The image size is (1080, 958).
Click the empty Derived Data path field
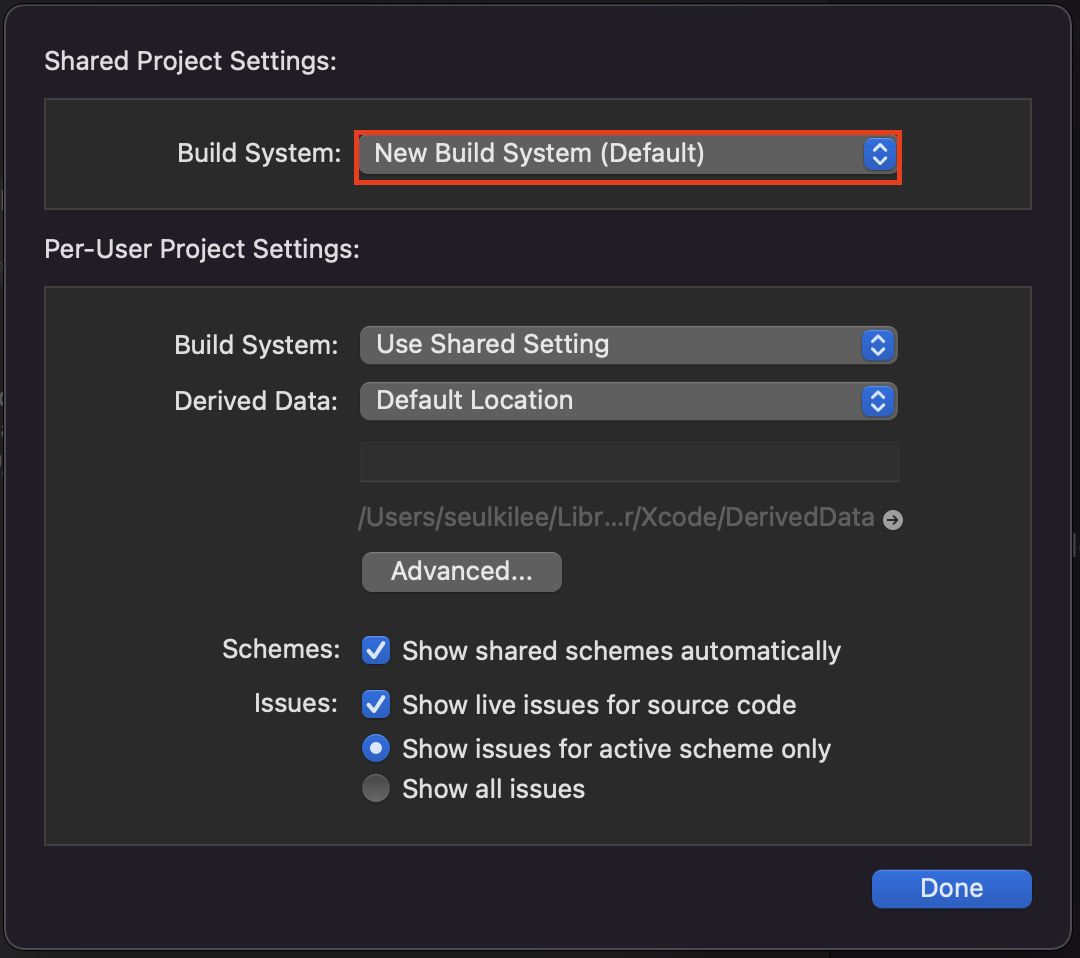(629, 463)
